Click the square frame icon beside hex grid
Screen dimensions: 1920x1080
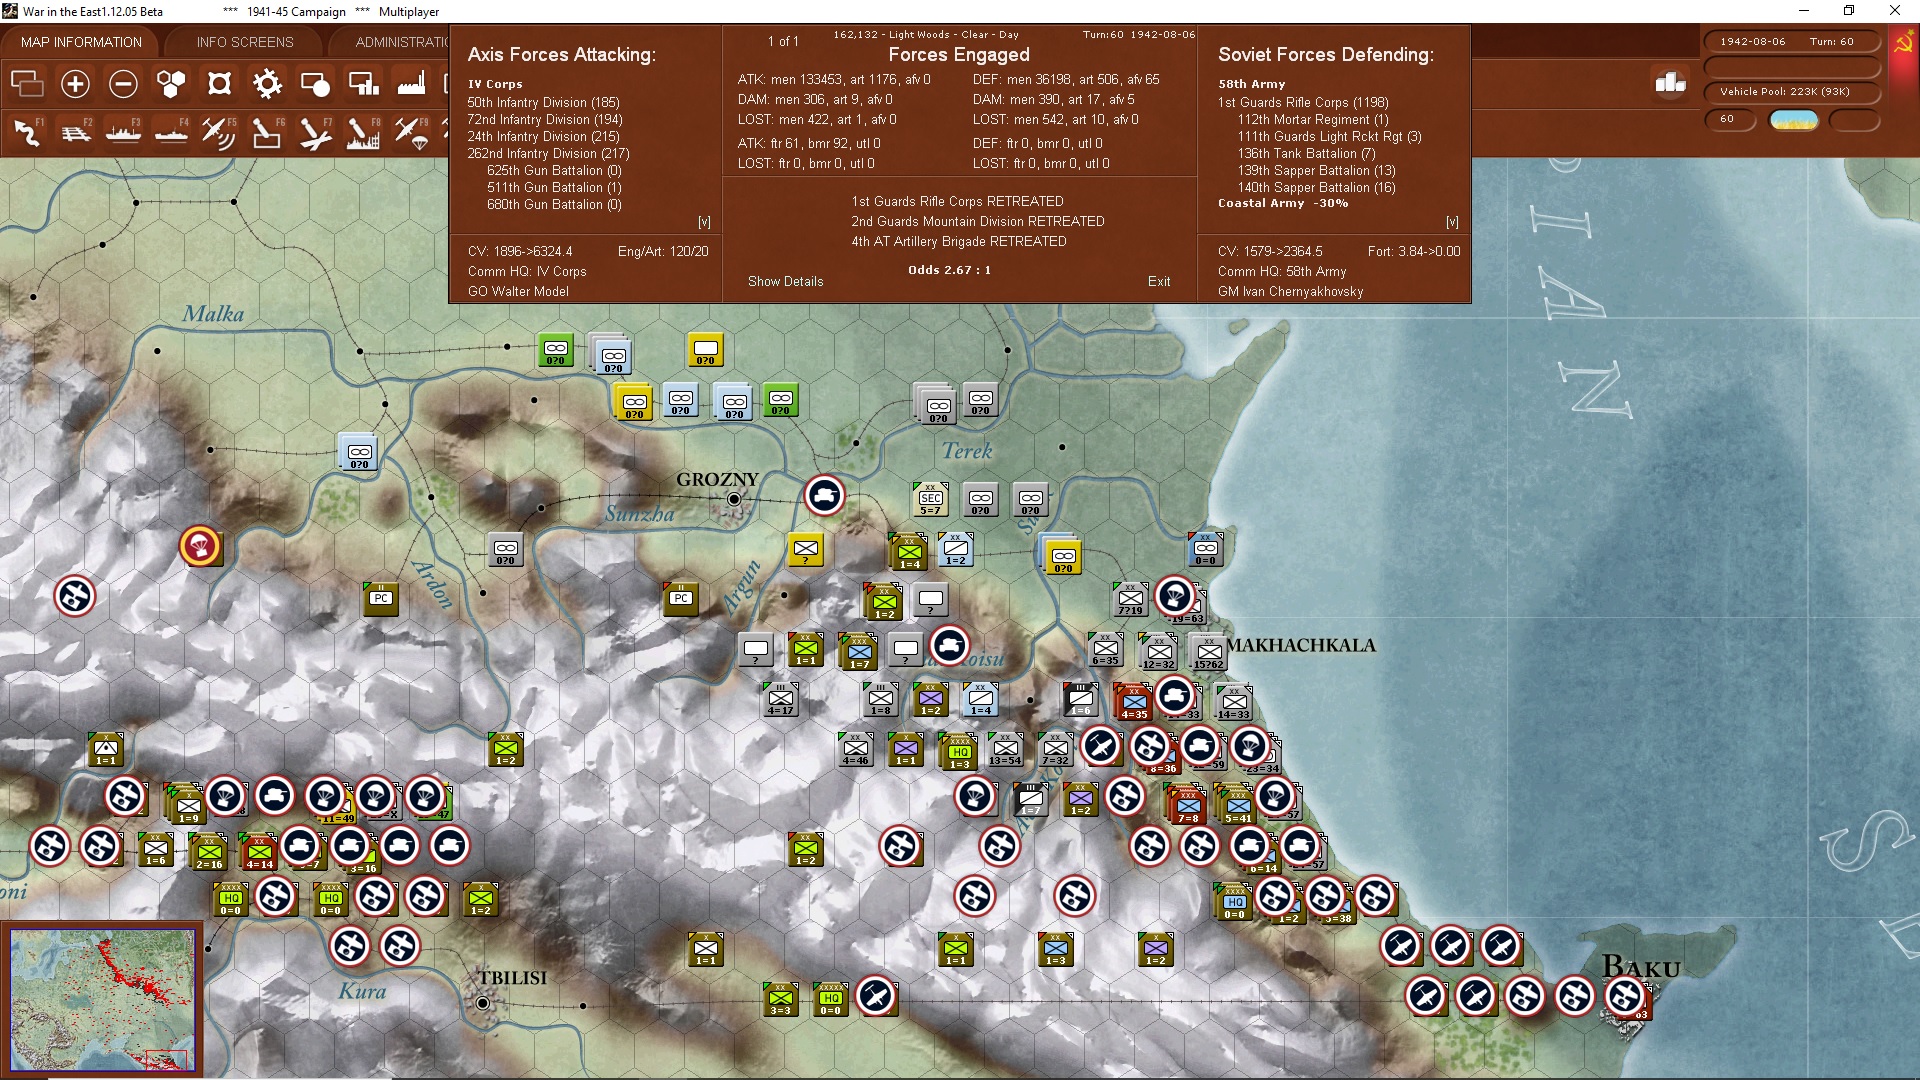pos(219,84)
